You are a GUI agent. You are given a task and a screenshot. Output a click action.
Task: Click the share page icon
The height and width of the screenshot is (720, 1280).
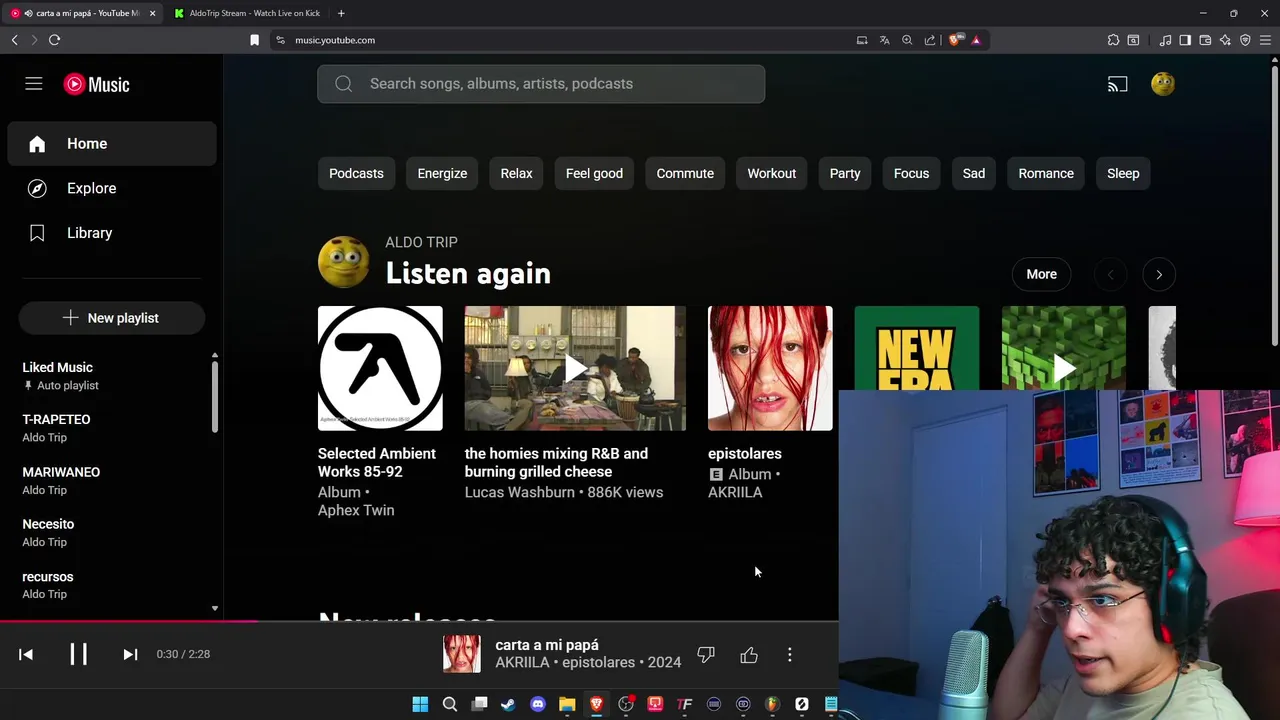click(930, 40)
